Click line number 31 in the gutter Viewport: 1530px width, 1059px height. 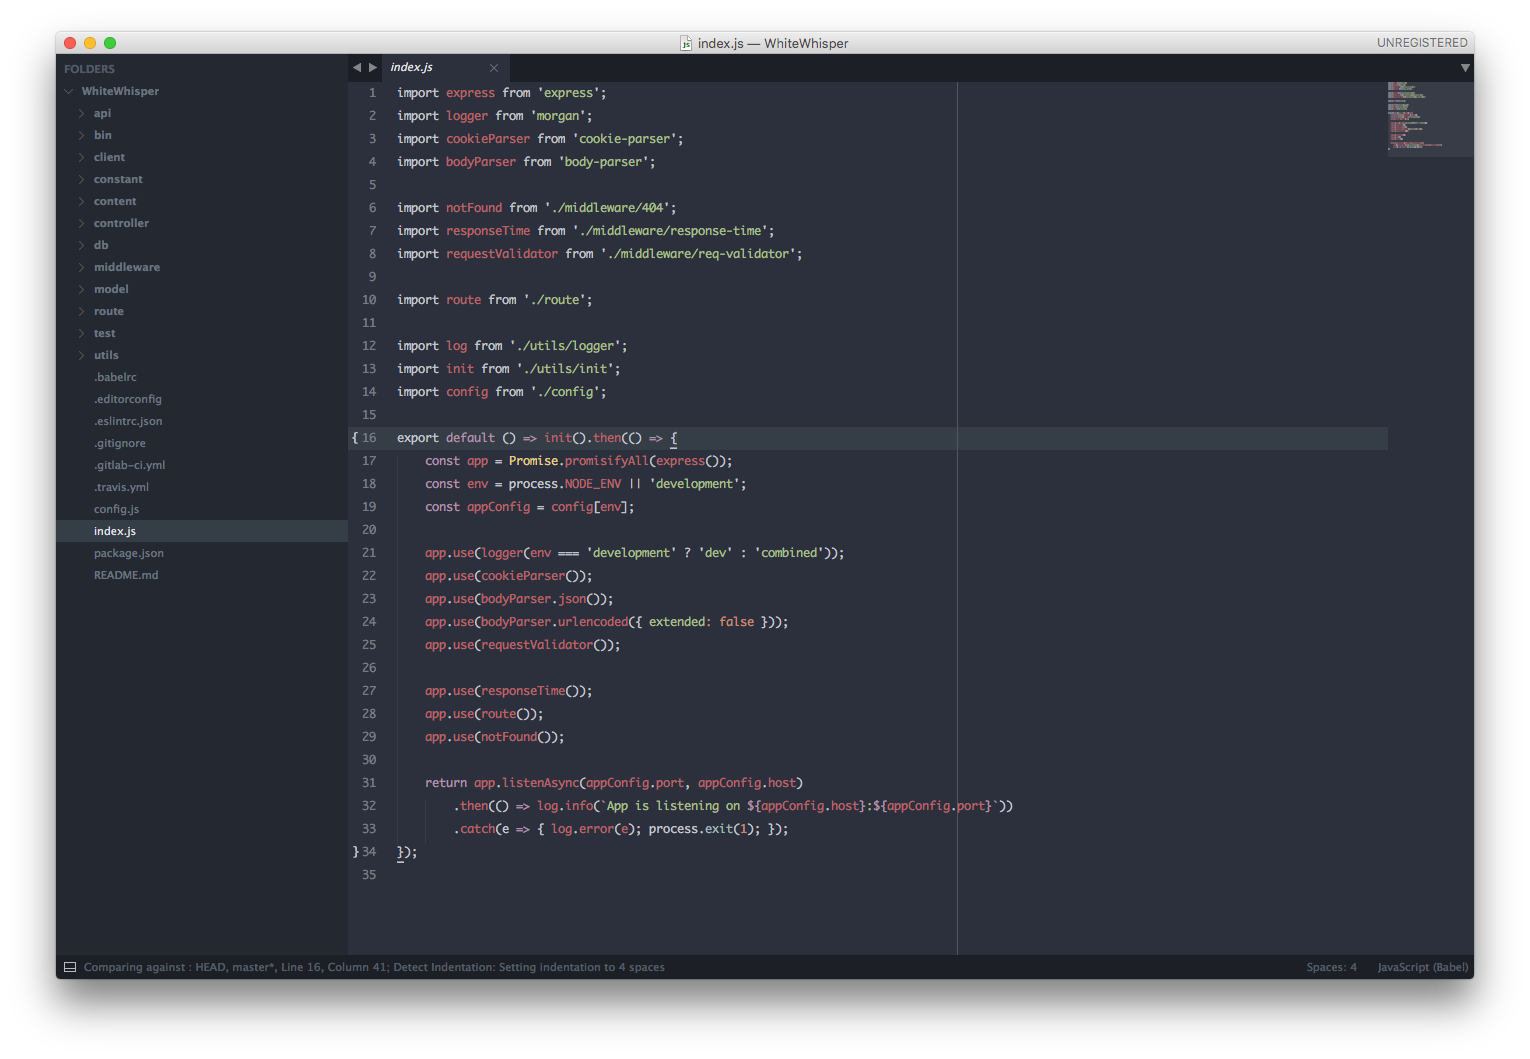pyautogui.click(x=369, y=783)
